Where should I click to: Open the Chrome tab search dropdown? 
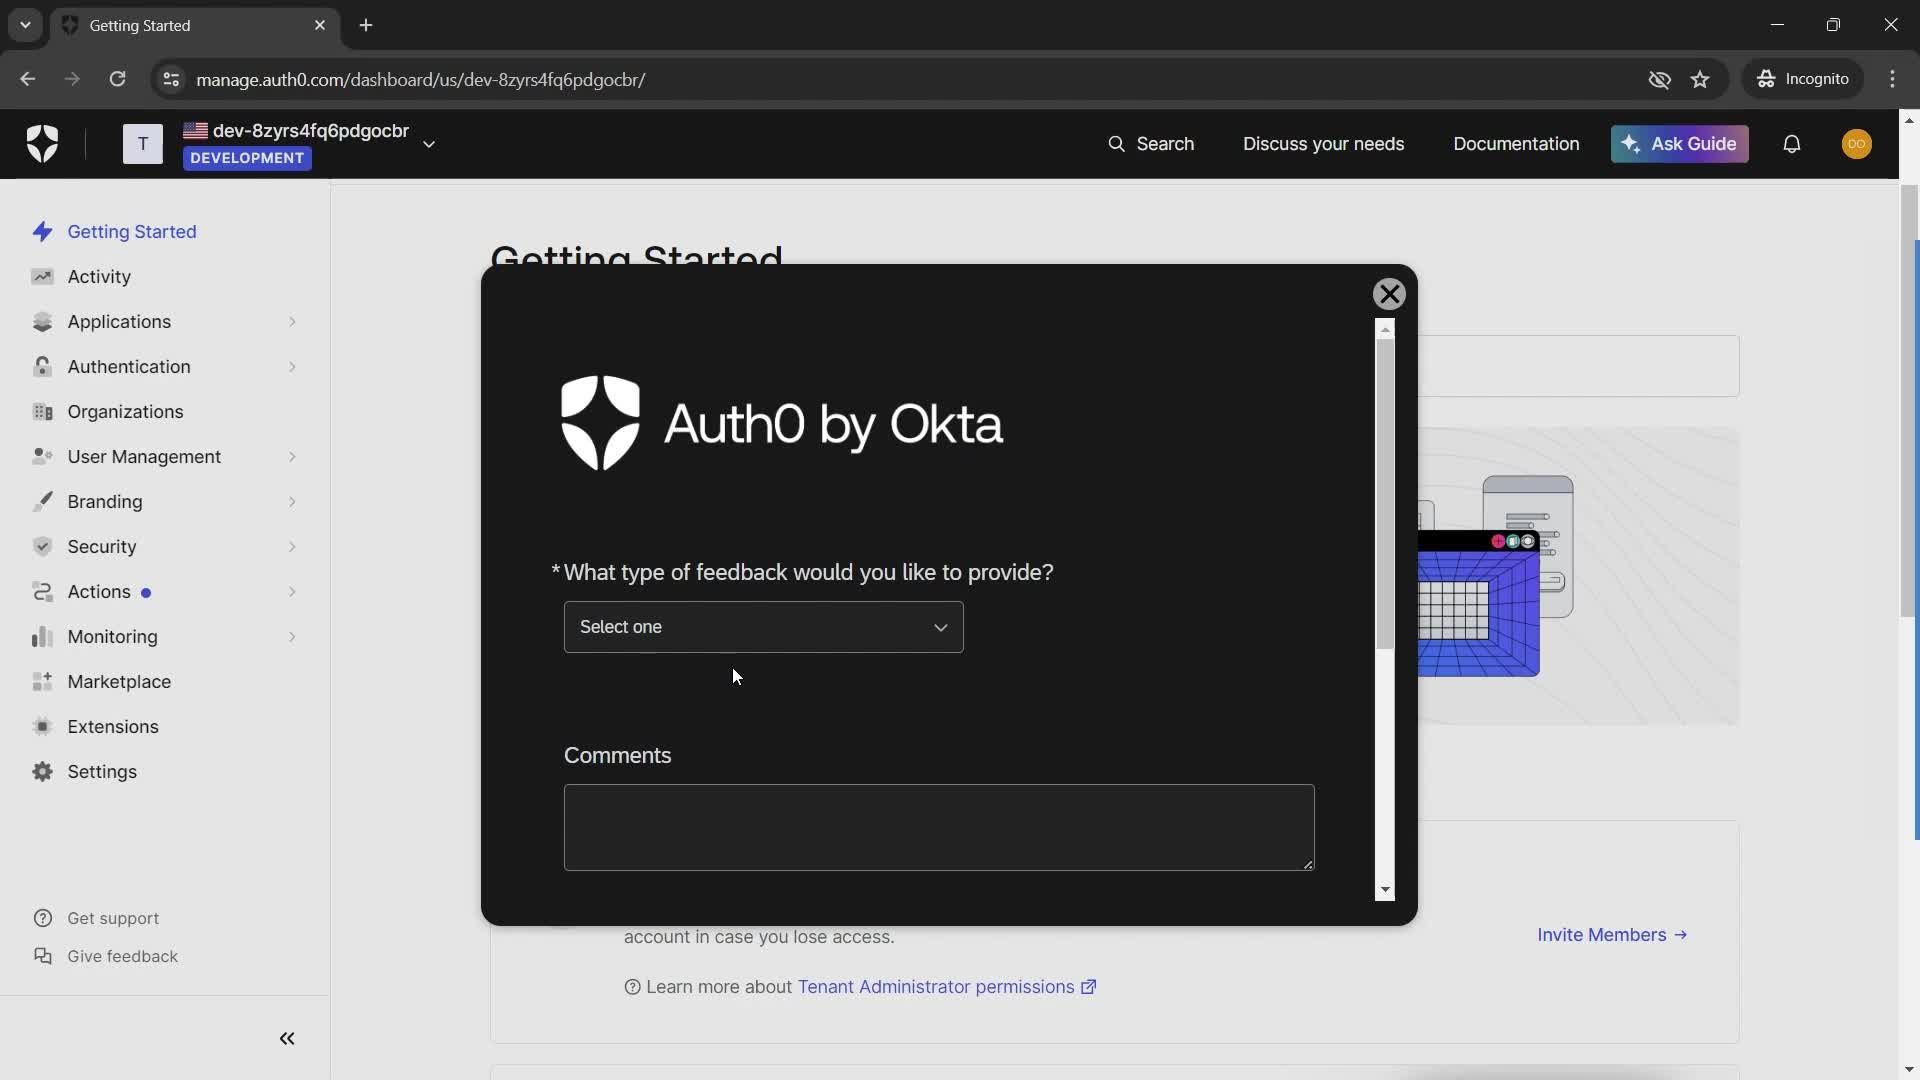[x=25, y=25]
